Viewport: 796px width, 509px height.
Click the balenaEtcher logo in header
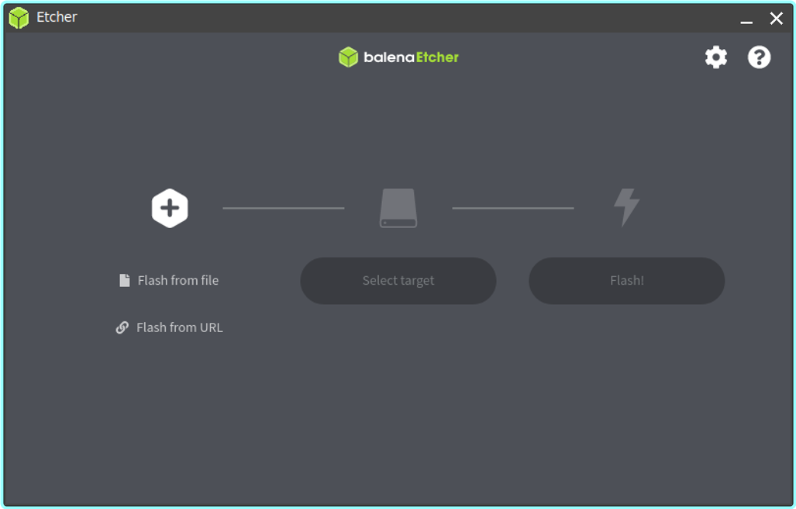coord(399,57)
